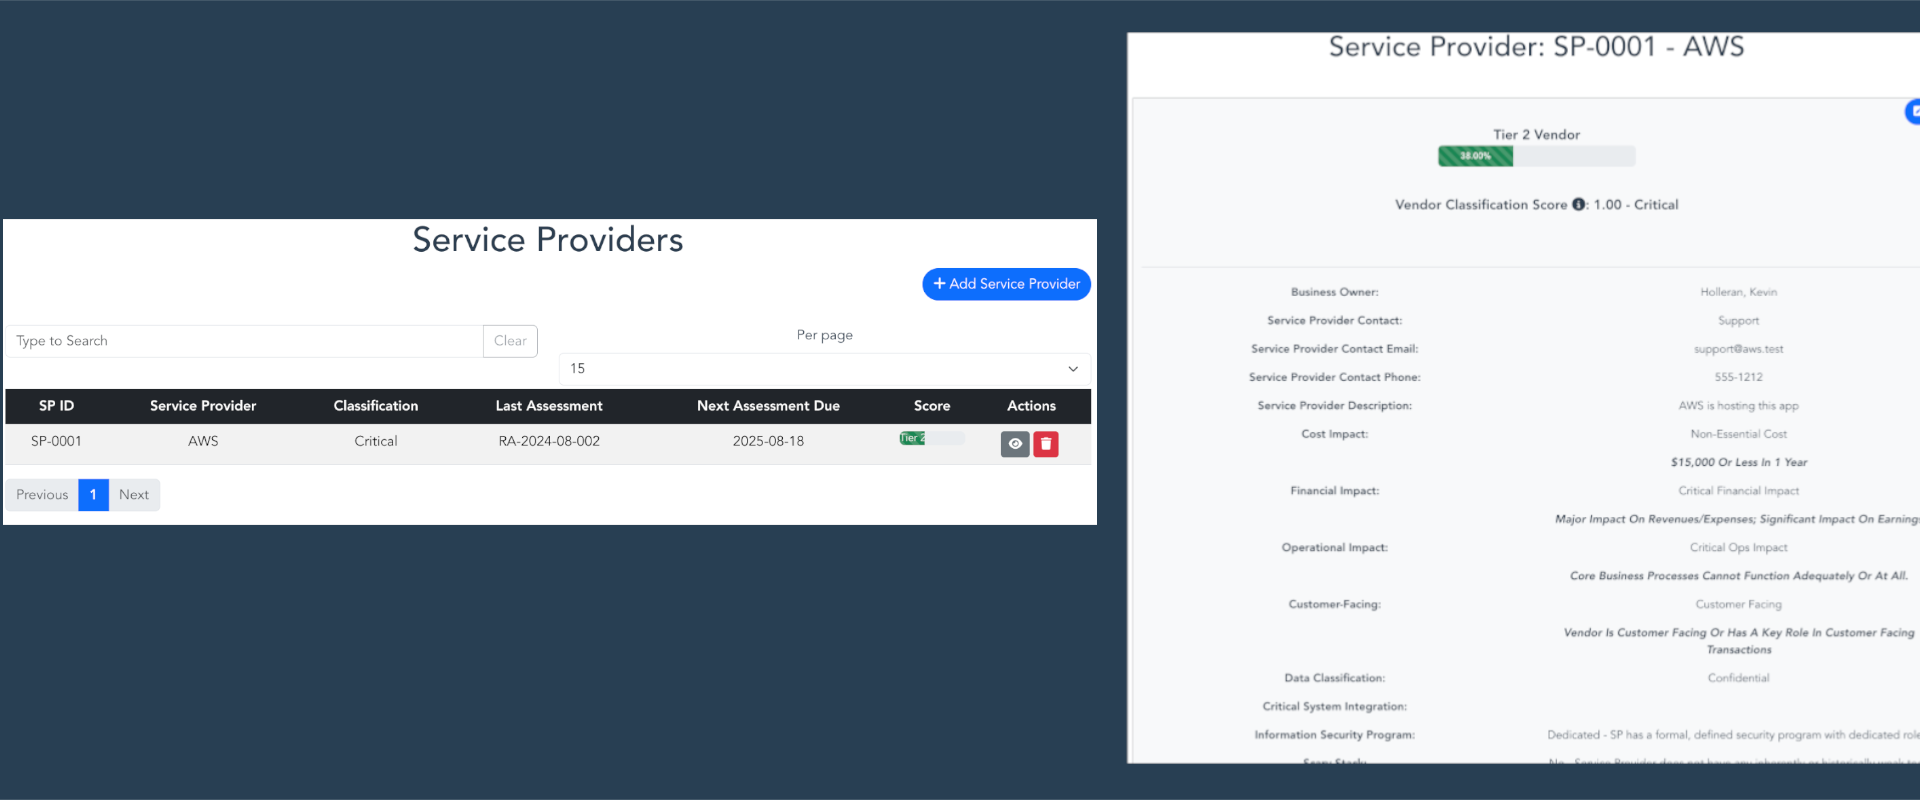Click the 2025-08-18 due date cell
The image size is (1920, 800).
tap(768, 441)
